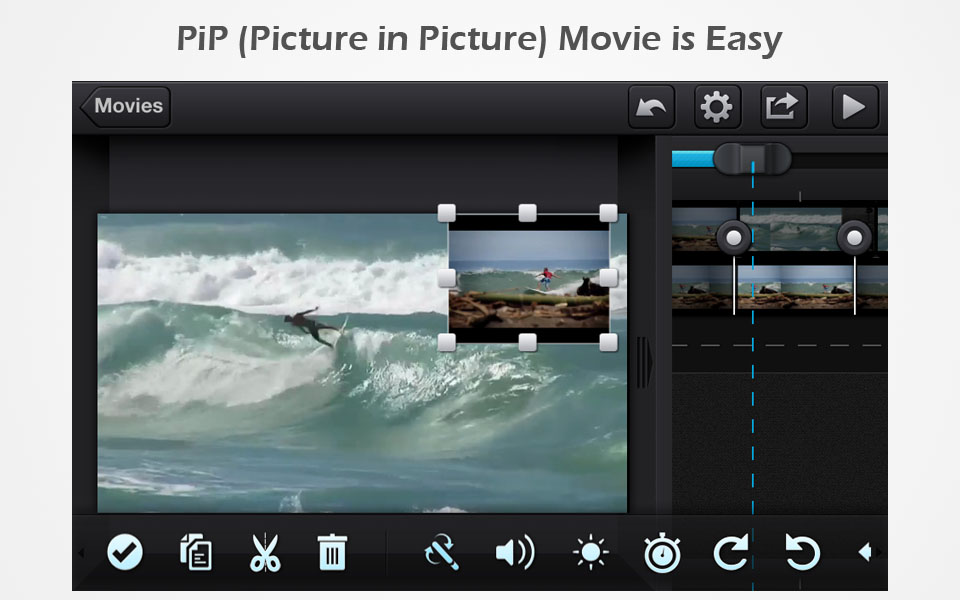Click the right-middle PiP resize handle
This screenshot has width=960, height=600.
click(609, 279)
